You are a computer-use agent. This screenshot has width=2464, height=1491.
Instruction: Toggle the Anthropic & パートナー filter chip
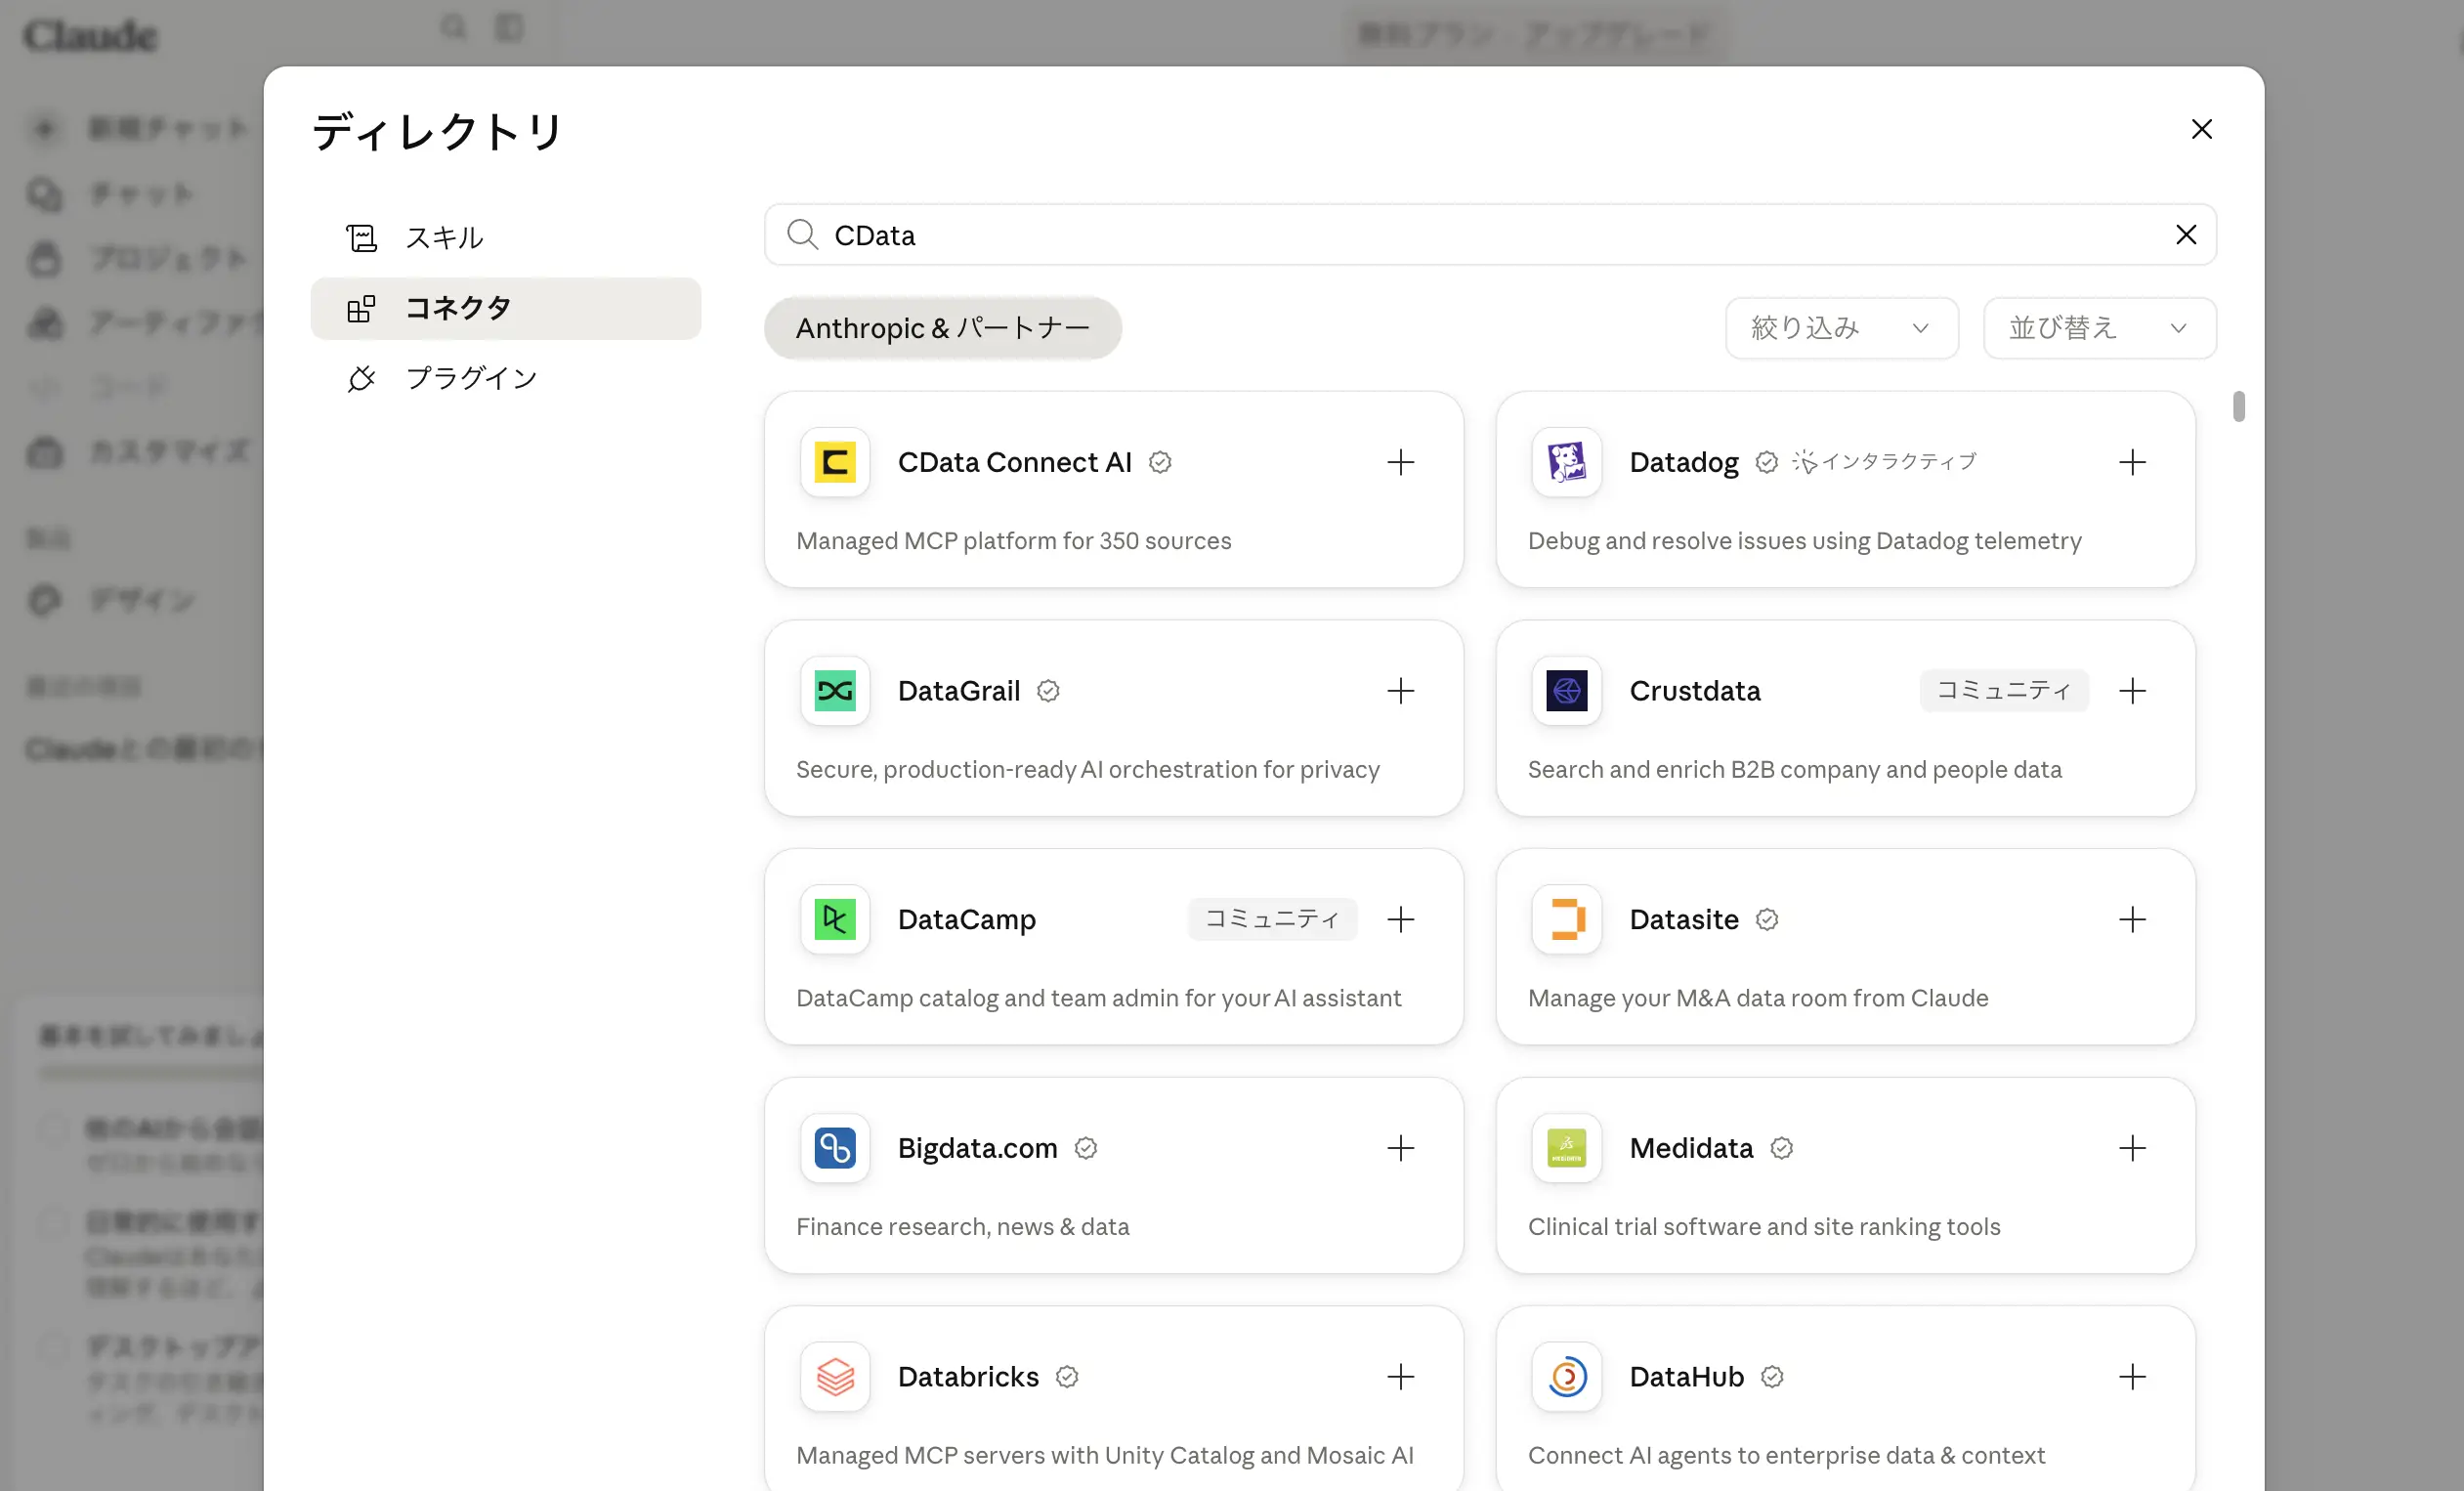pos(942,328)
